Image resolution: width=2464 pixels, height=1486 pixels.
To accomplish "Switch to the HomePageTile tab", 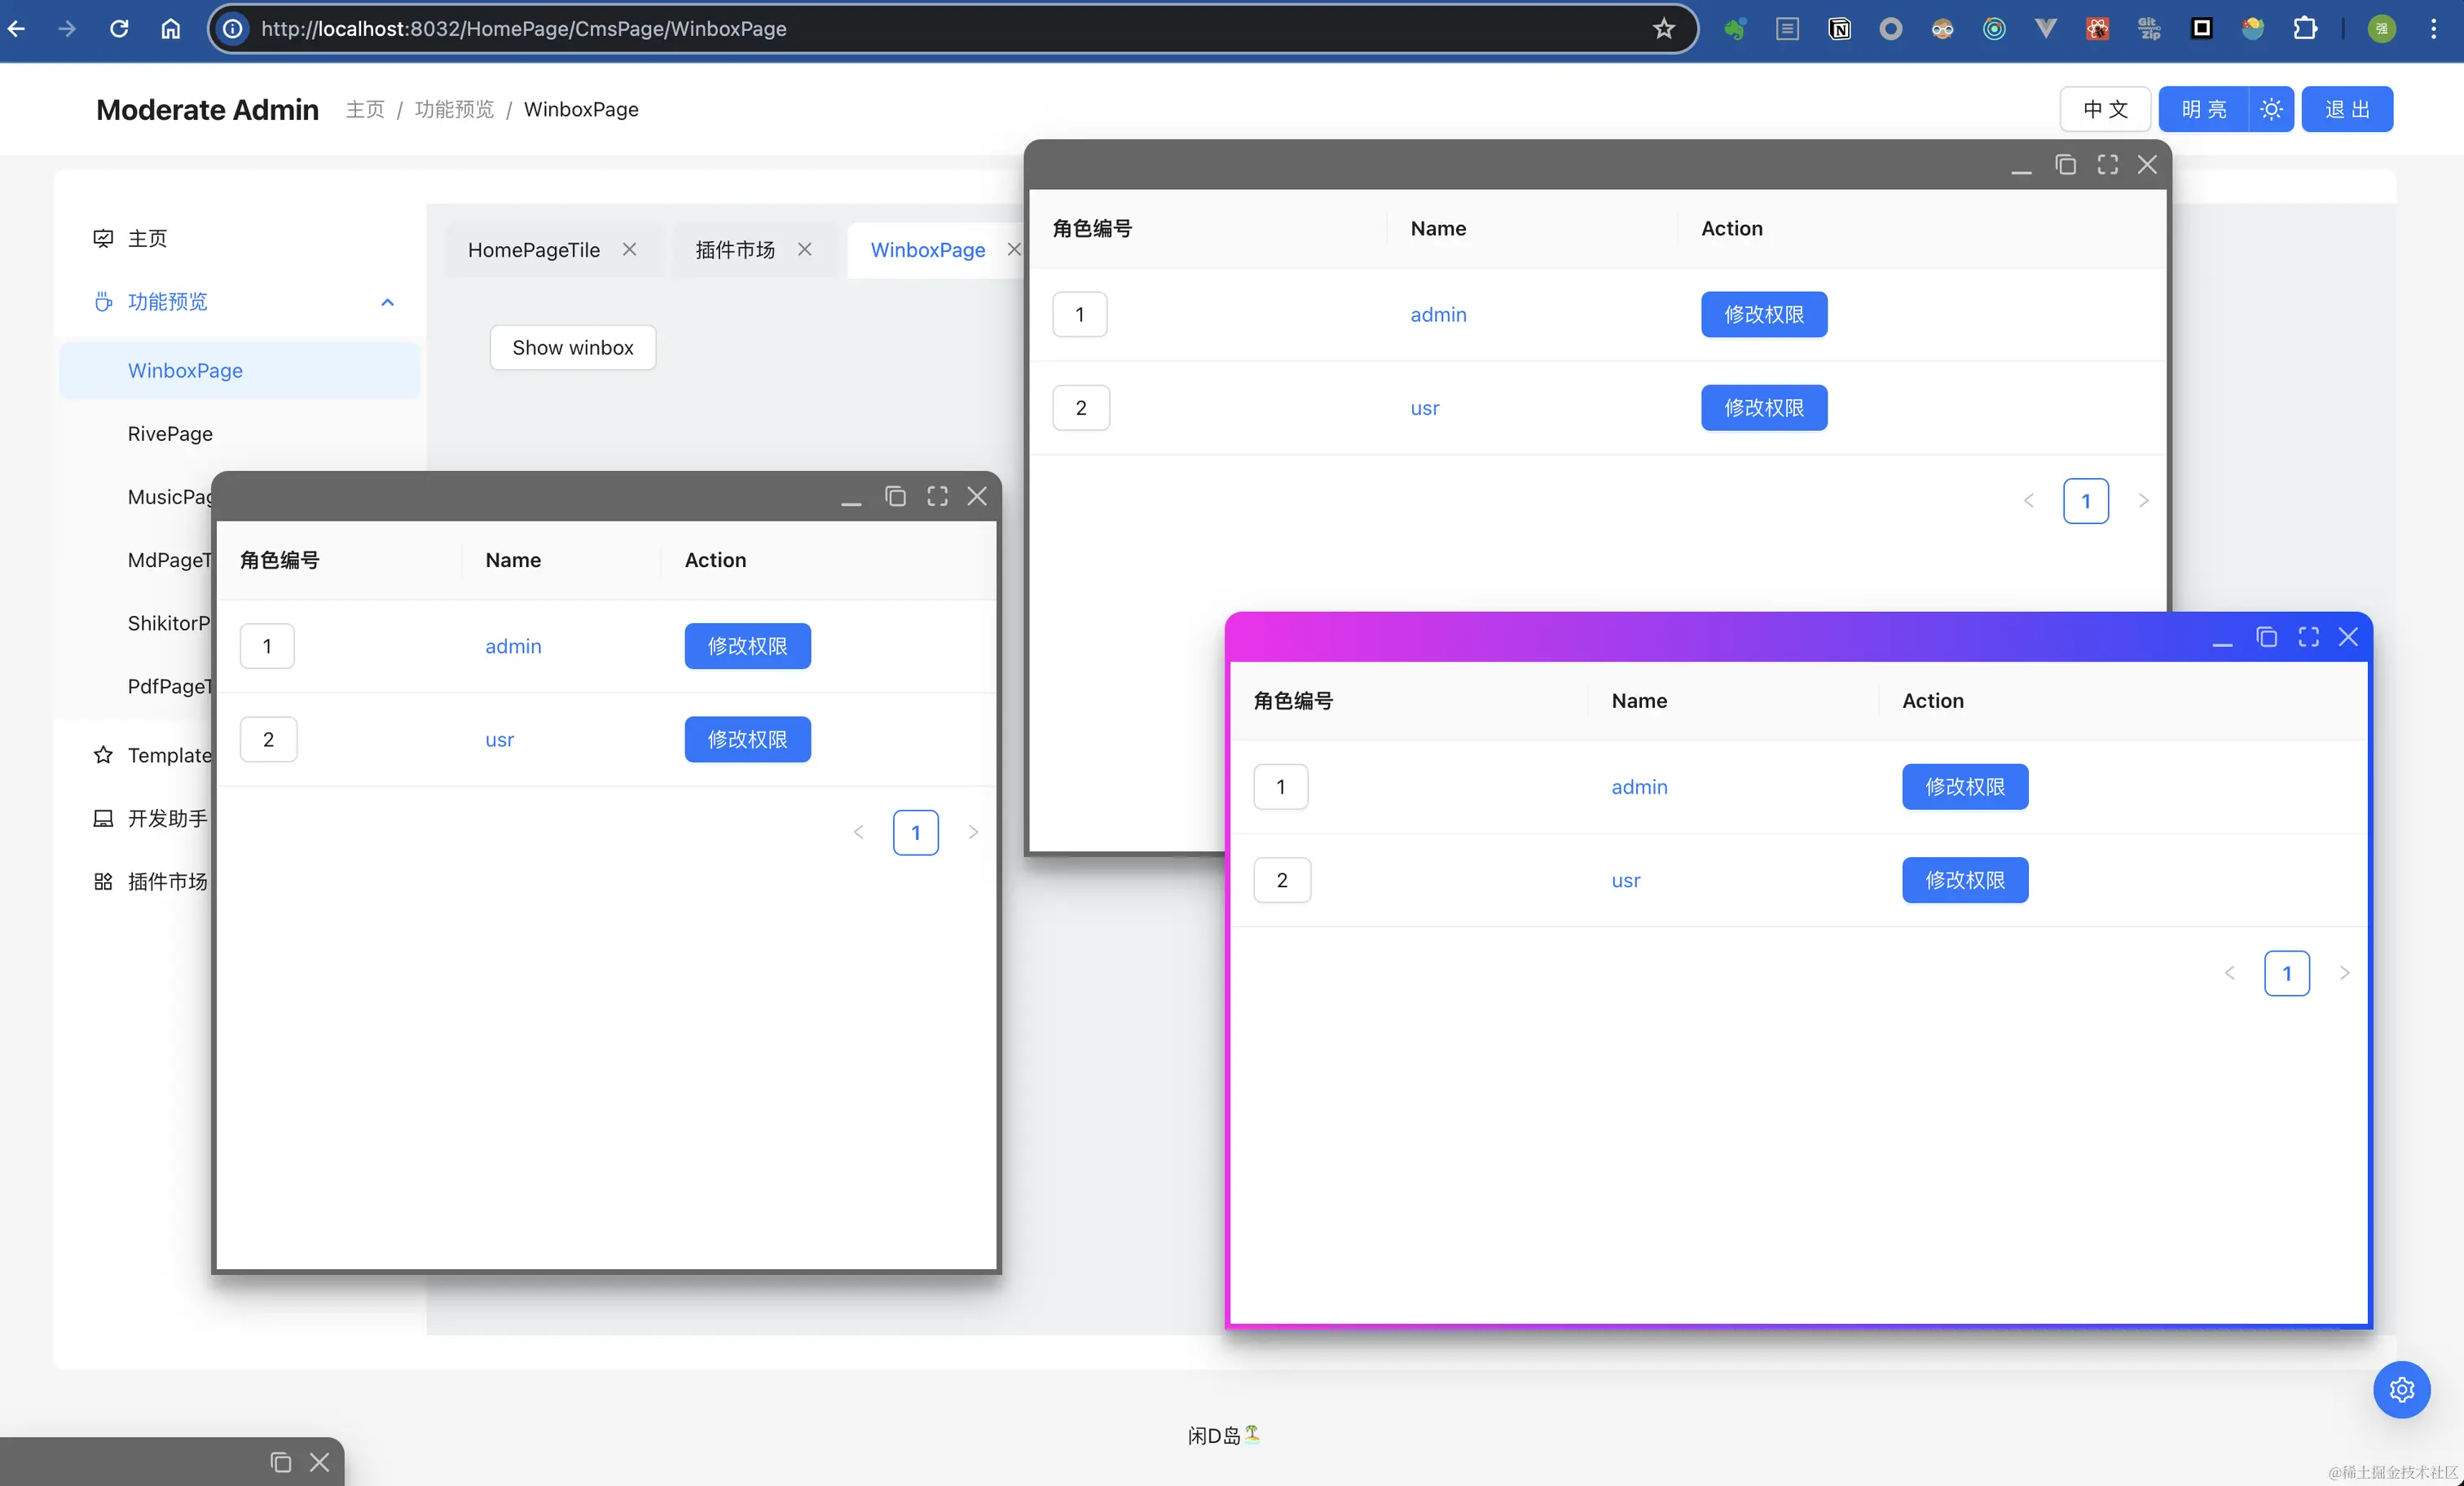I will click(x=533, y=250).
